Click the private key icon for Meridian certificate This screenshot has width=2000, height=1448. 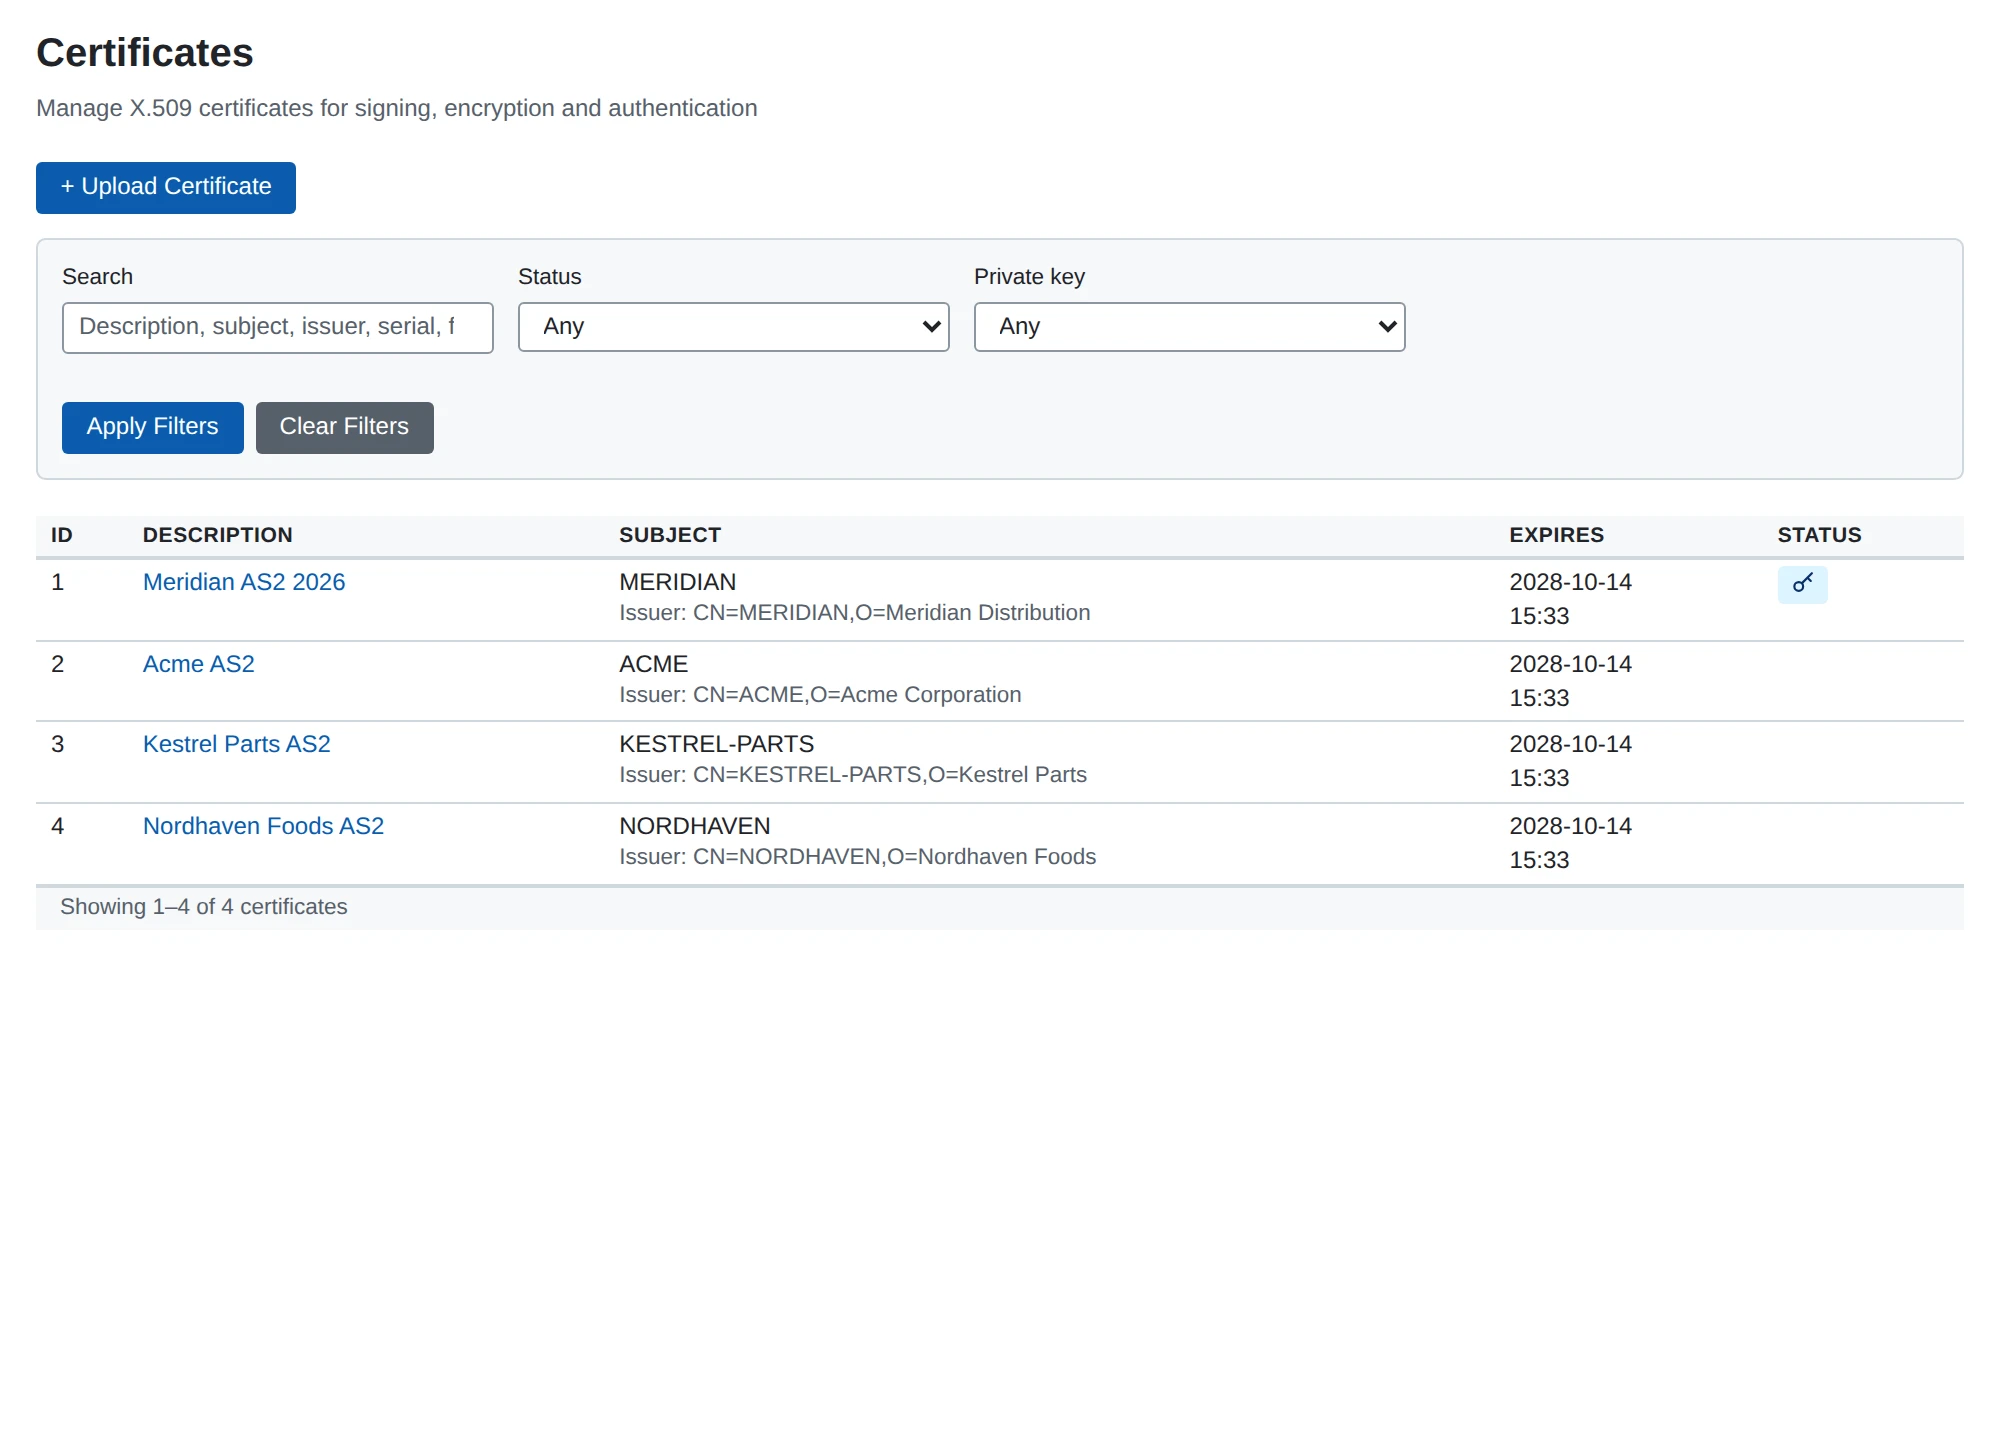click(1802, 584)
